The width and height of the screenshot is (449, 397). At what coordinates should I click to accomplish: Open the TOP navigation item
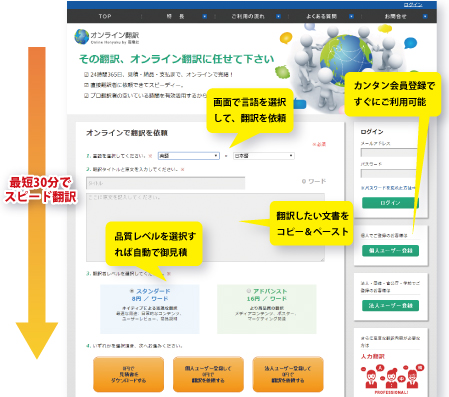pyautogui.click(x=105, y=16)
